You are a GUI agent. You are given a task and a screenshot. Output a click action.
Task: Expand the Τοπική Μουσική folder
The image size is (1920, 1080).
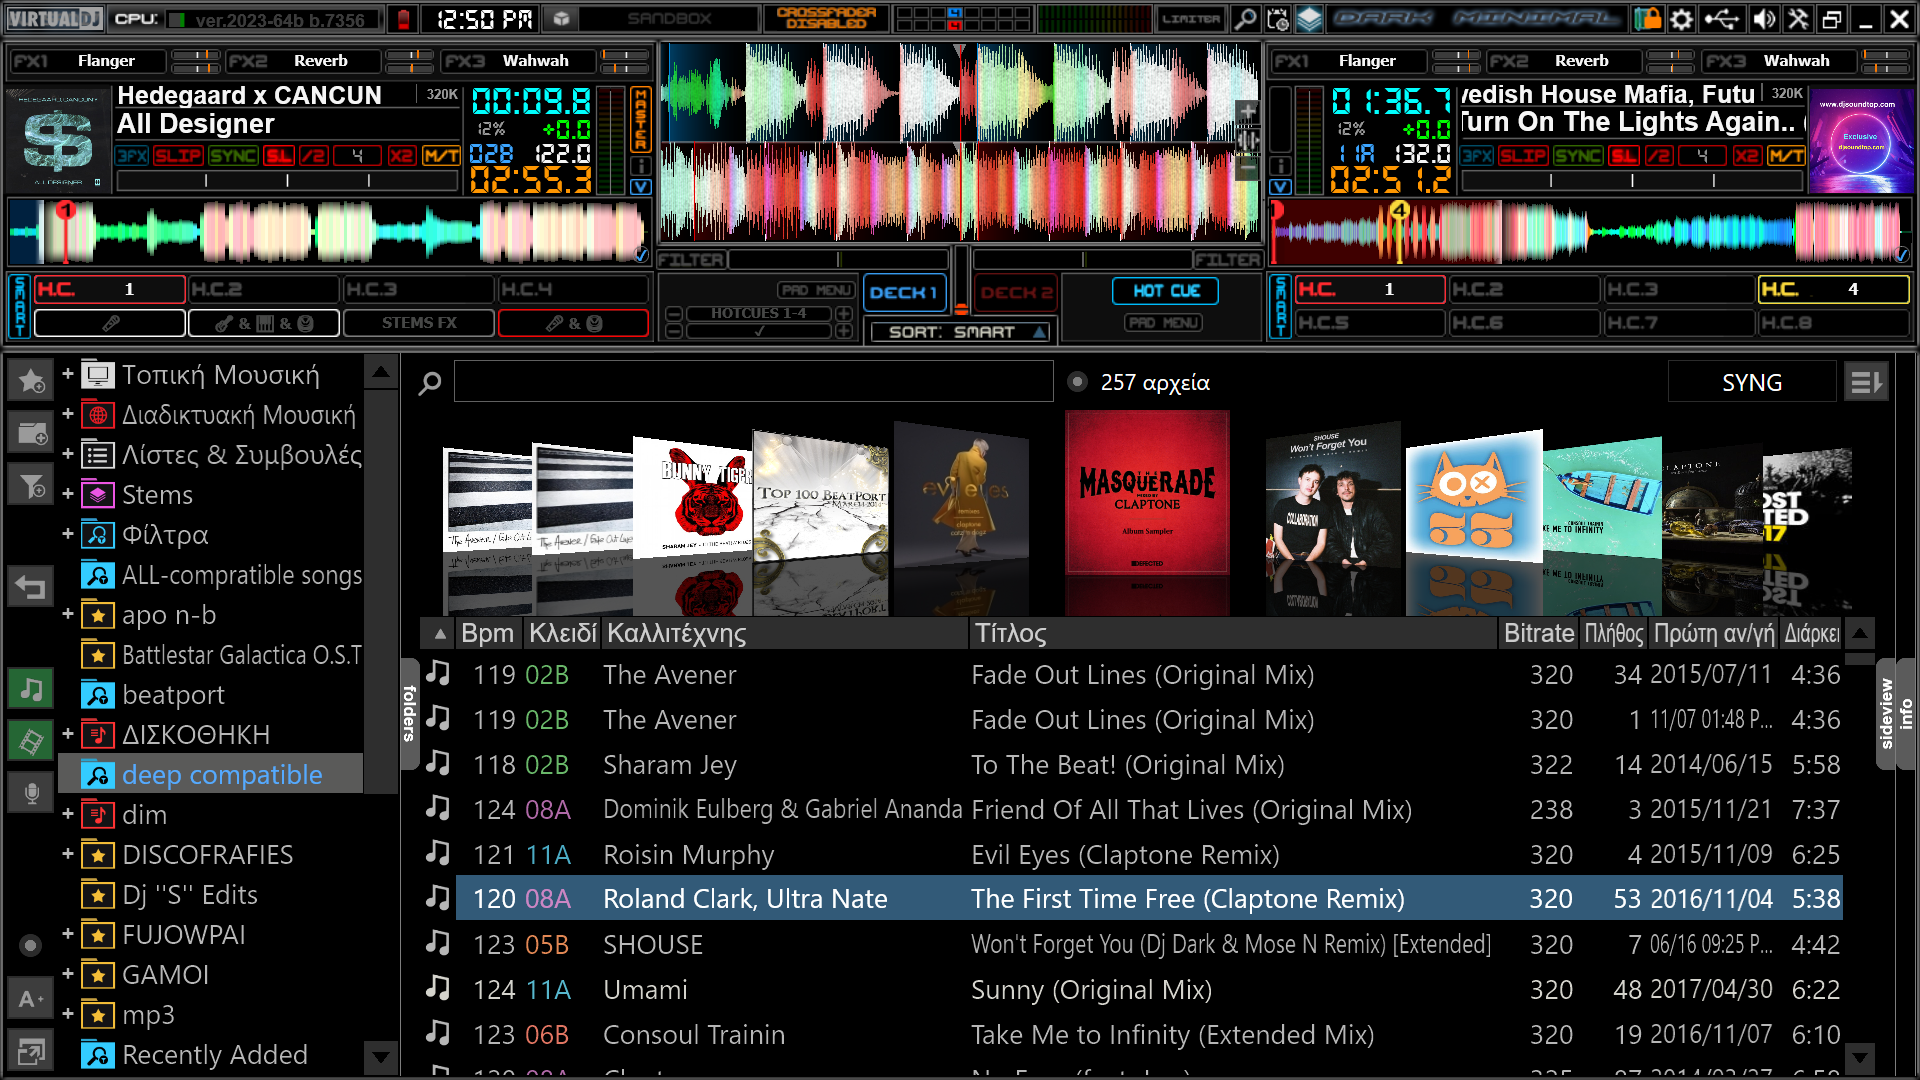click(67, 374)
